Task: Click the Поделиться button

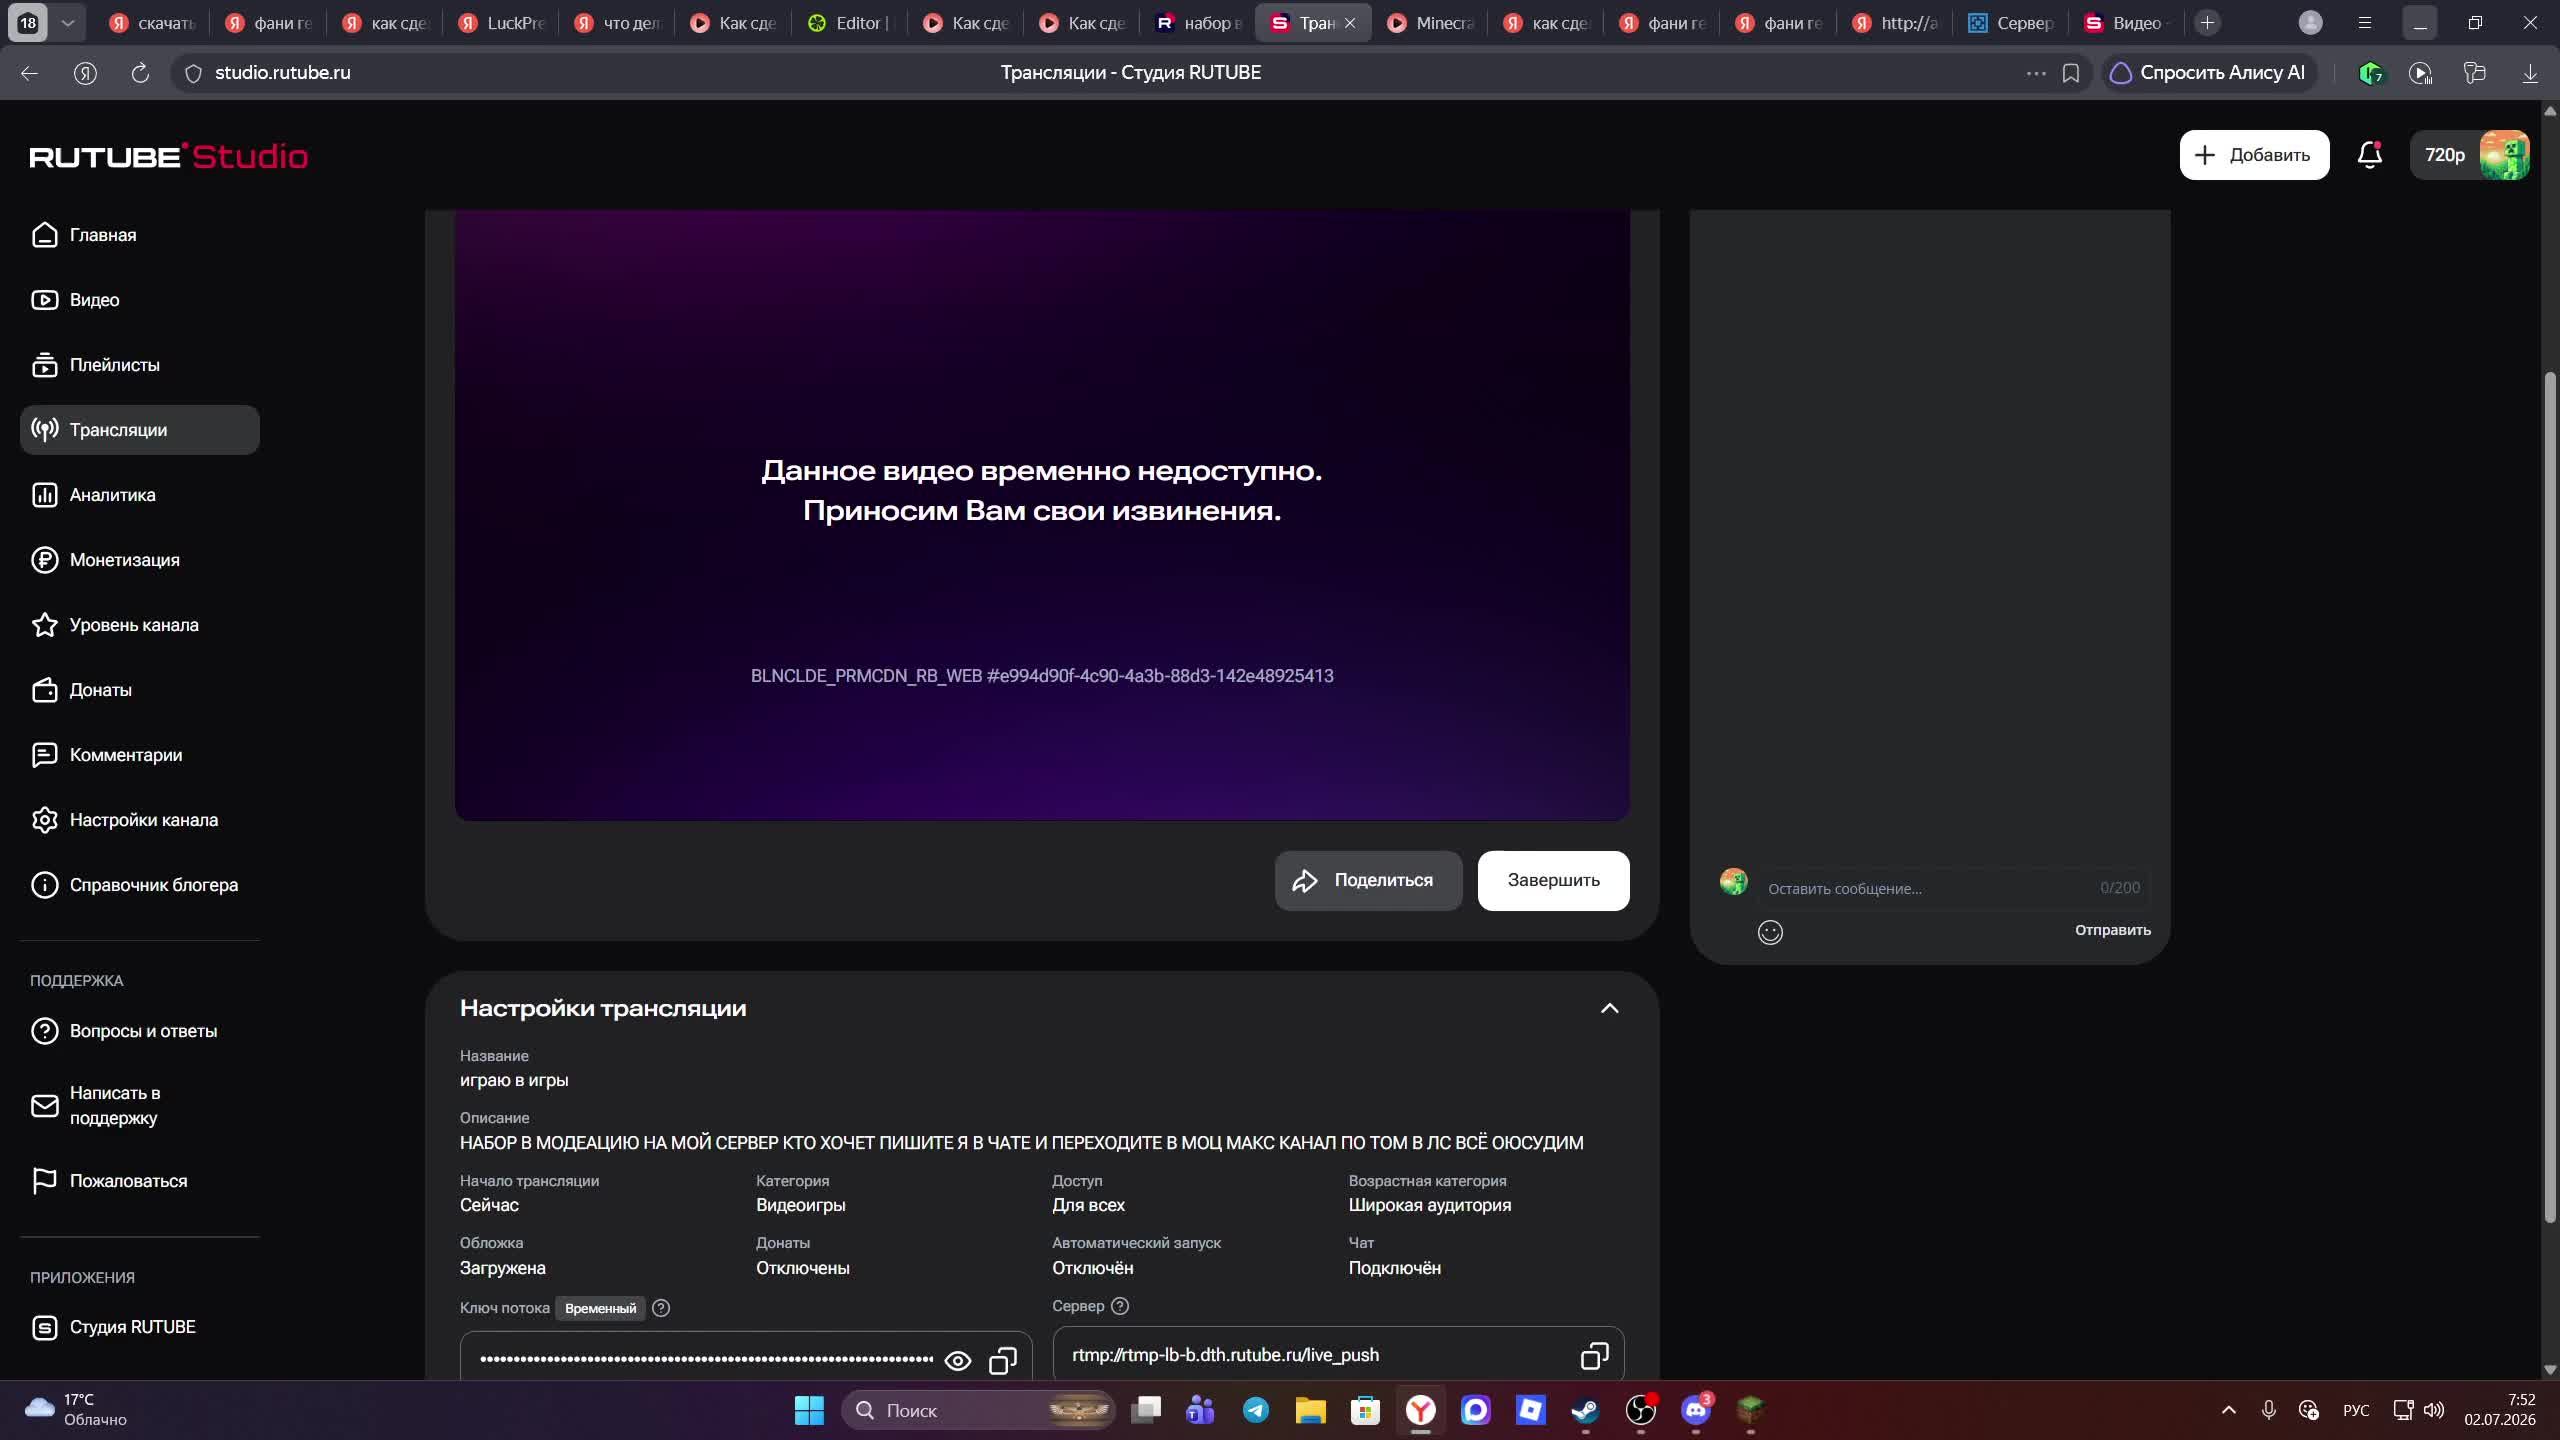Action: tap(1368, 880)
